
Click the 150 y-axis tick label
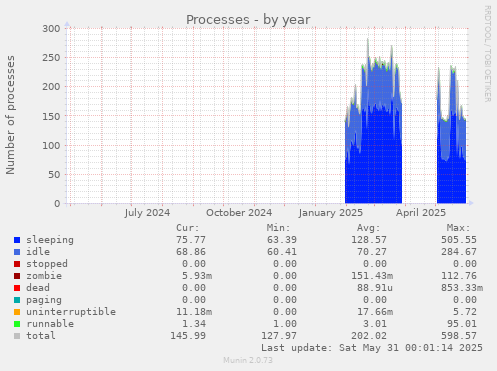pyautogui.click(x=51, y=116)
